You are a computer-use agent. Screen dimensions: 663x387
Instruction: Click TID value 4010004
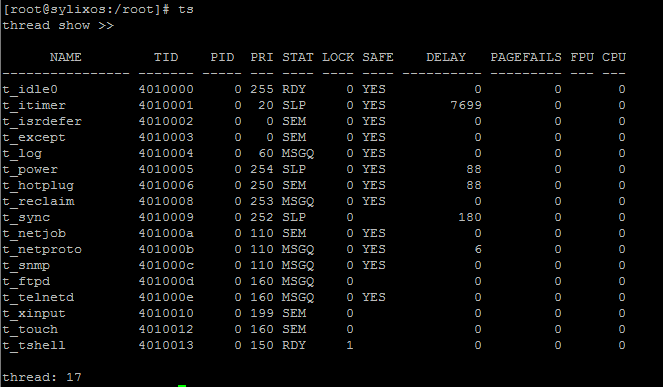(x=166, y=154)
